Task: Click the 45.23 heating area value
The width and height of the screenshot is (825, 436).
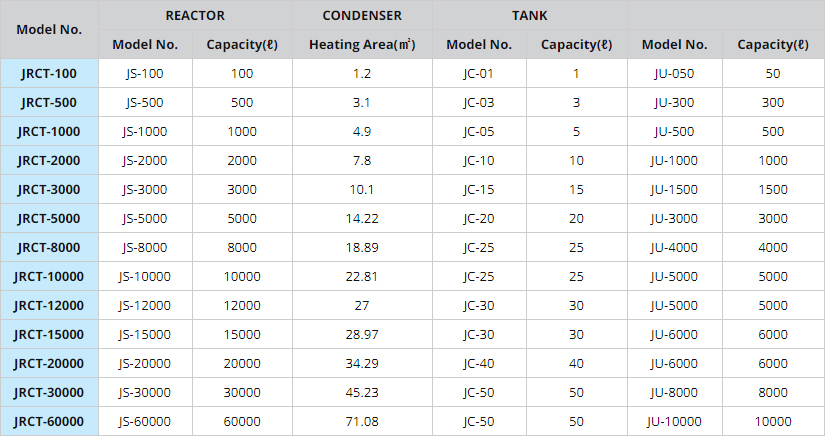Action: [x=362, y=392]
